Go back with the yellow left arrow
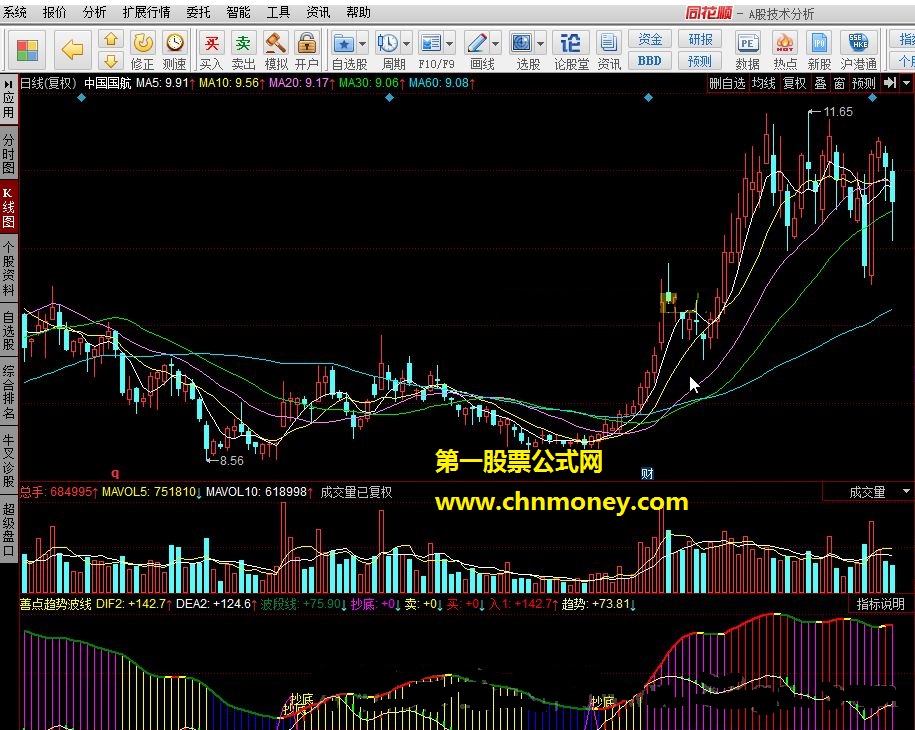The image size is (915, 730). (x=72, y=50)
